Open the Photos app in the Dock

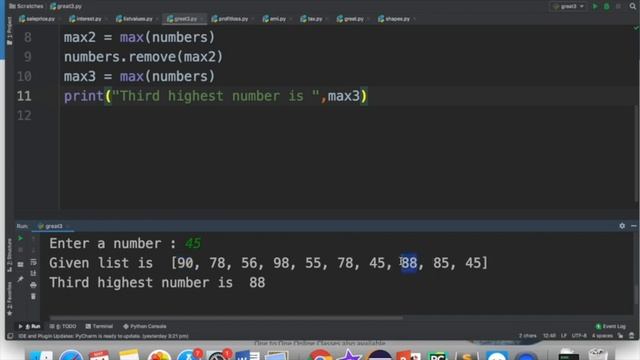(159, 356)
